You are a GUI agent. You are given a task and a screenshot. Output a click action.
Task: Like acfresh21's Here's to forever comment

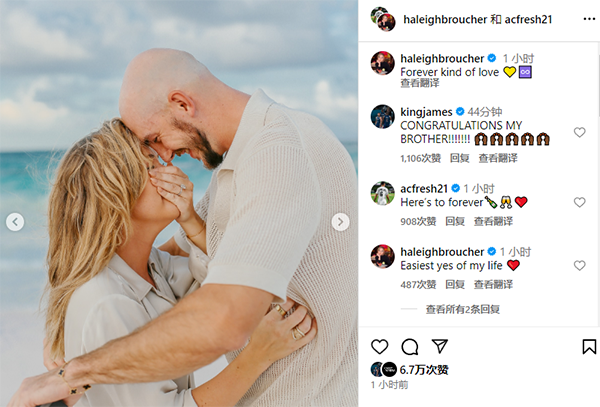(580, 202)
